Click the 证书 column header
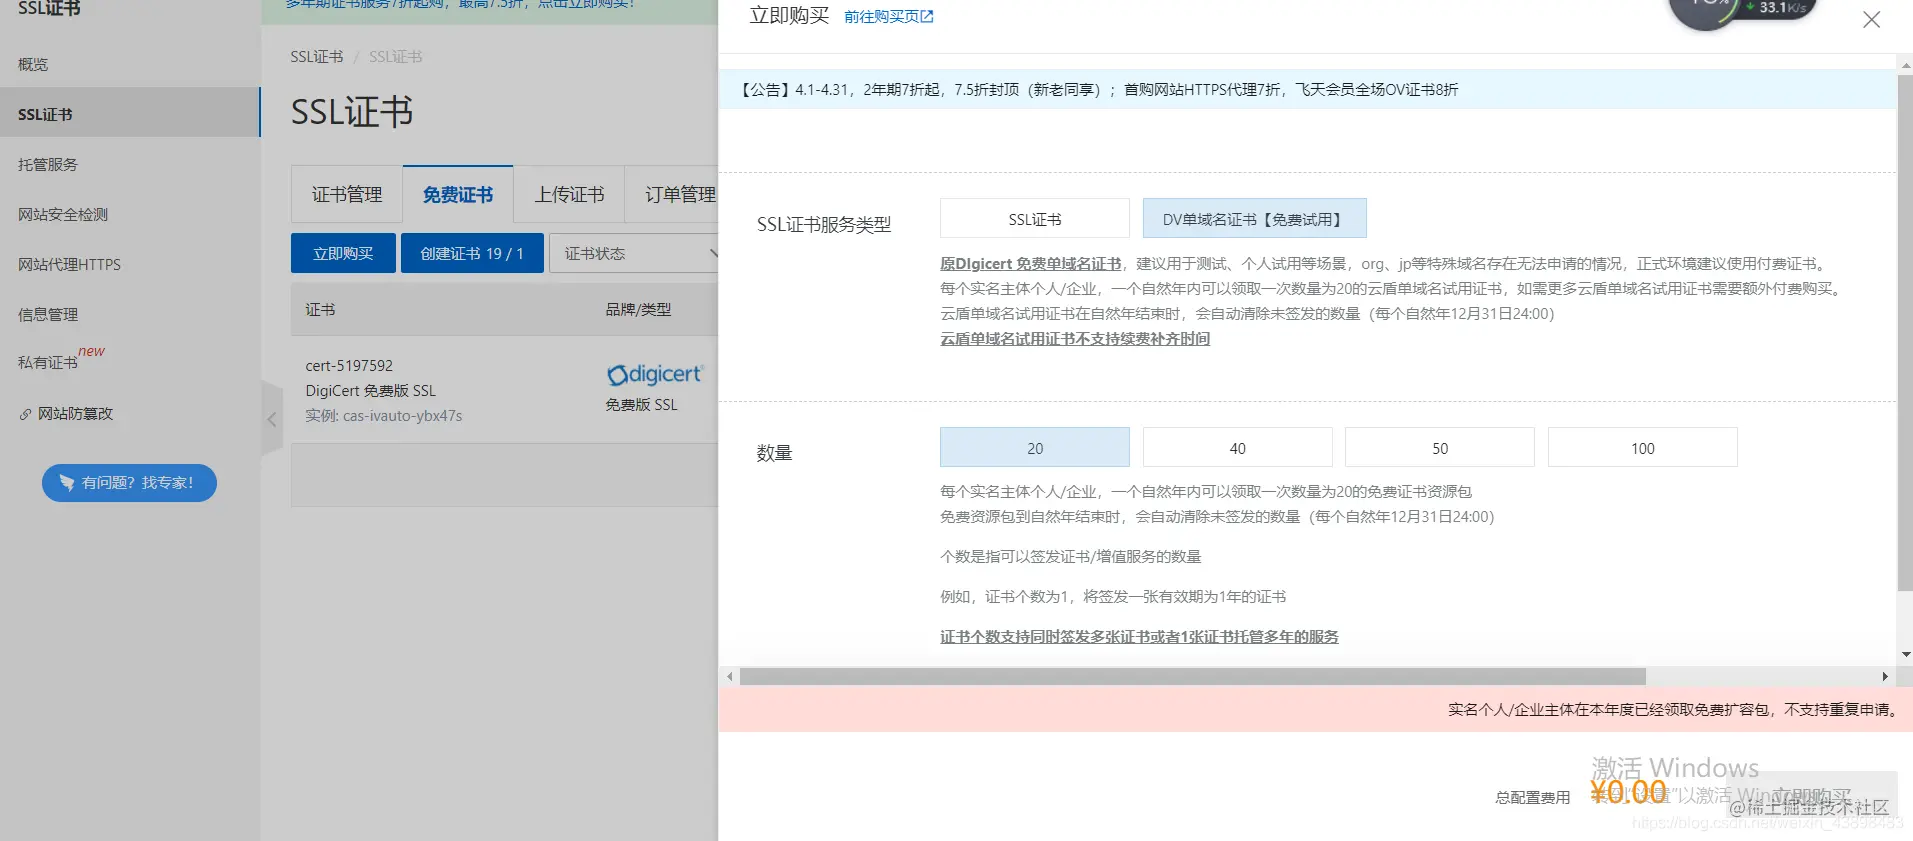This screenshot has height=841, width=1913. 320,310
